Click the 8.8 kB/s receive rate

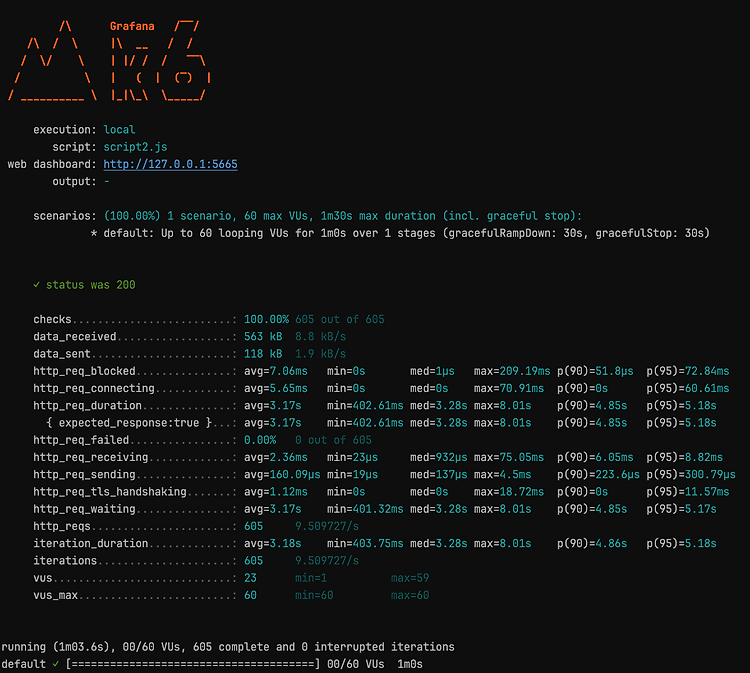coord(320,337)
